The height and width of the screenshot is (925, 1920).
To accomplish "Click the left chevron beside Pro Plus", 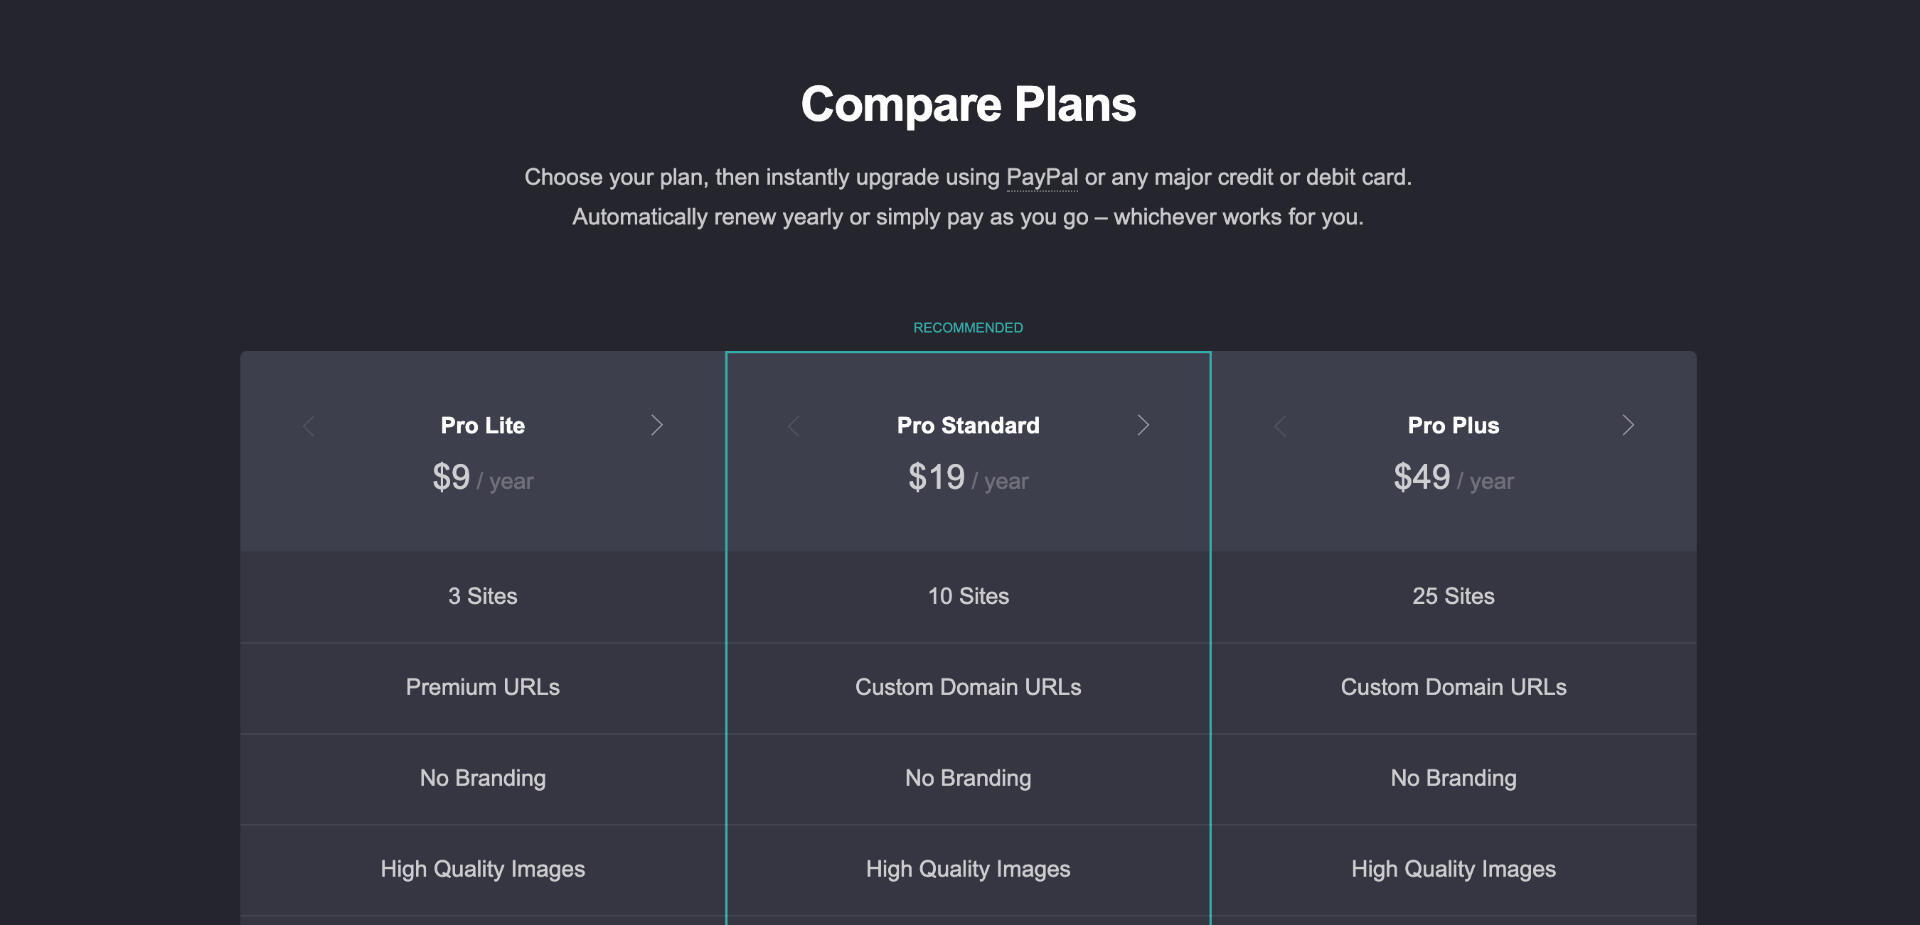I will coord(1280,427).
